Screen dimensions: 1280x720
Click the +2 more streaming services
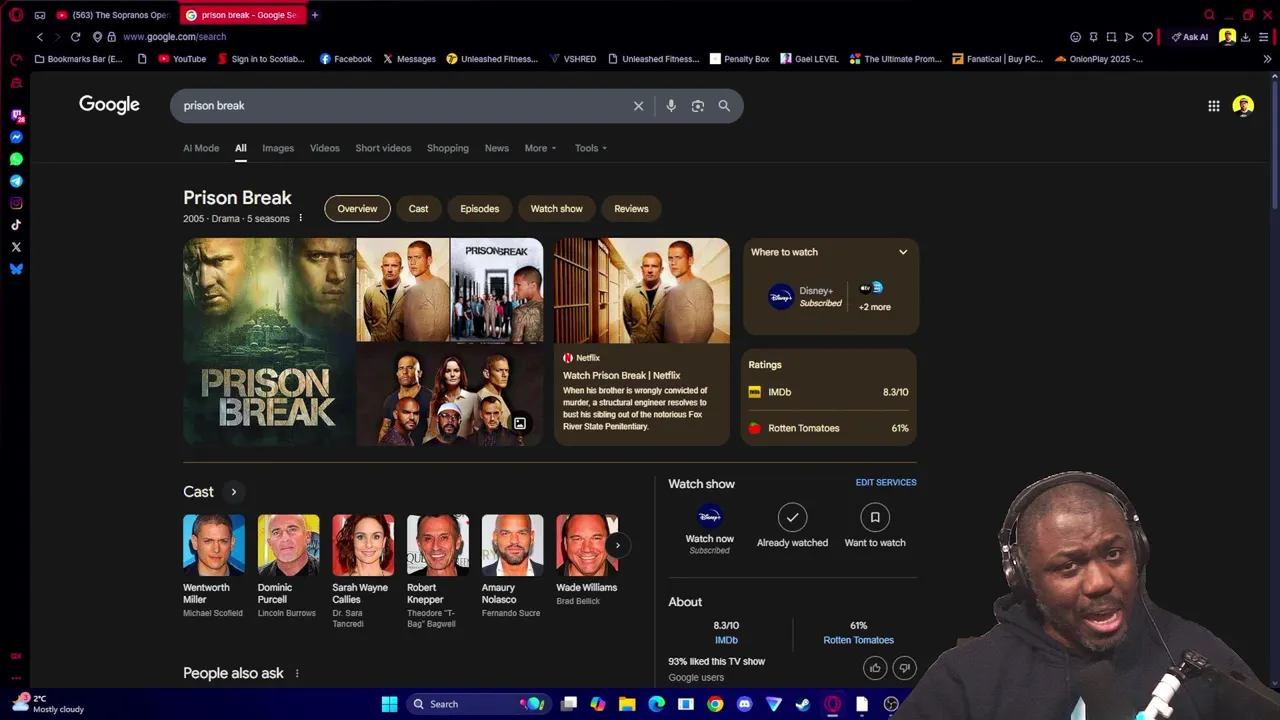pos(874,297)
